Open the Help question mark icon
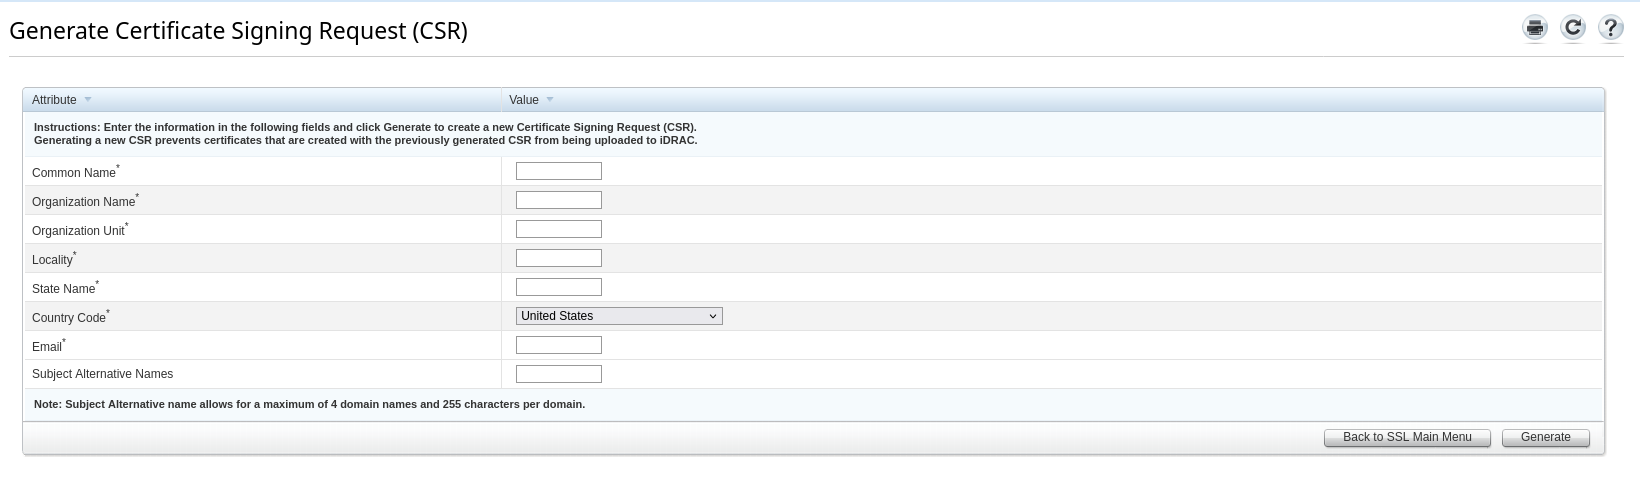The height and width of the screenshot is (495, 1640). [x=1611, y=28]
